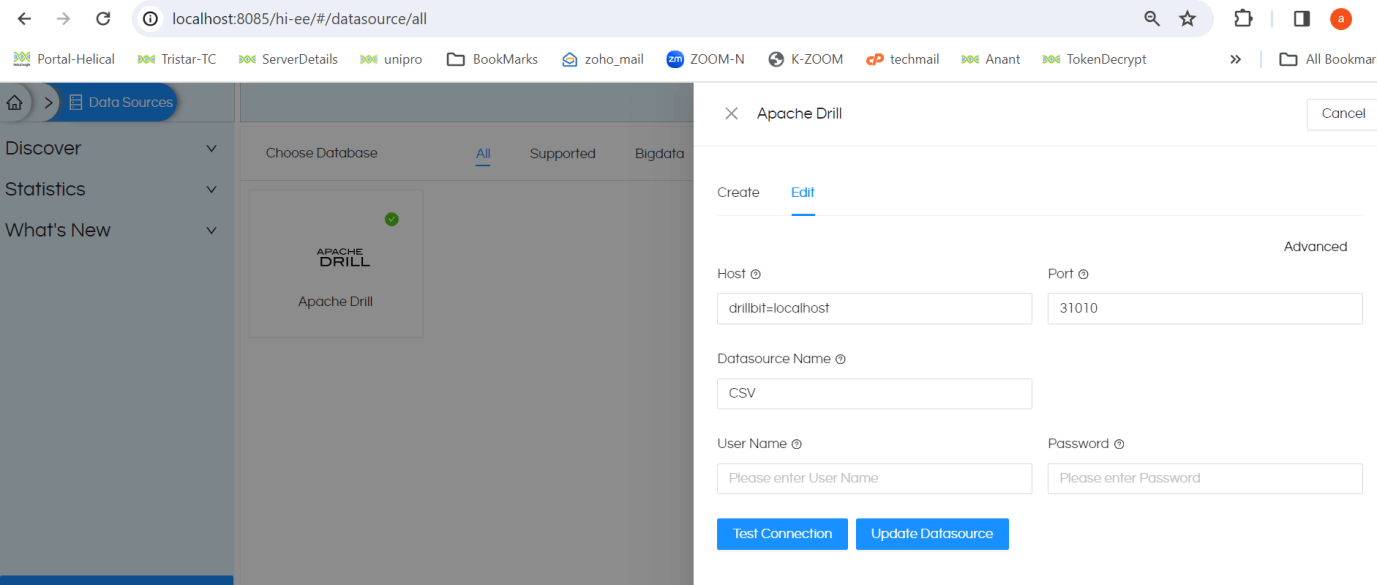The image size is (1377, 585).
Task: Open Tristar-TC bookmark
Action: pos(176,59)
